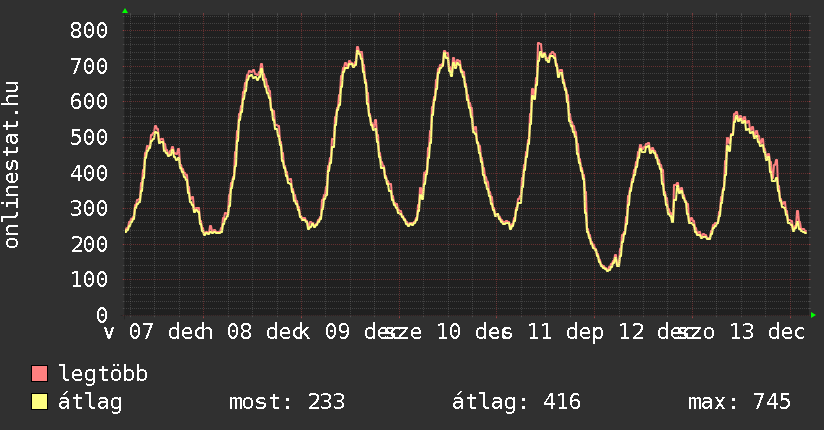Click the 500 y-axis label
The image size is (824, 430).
point(88,137)
